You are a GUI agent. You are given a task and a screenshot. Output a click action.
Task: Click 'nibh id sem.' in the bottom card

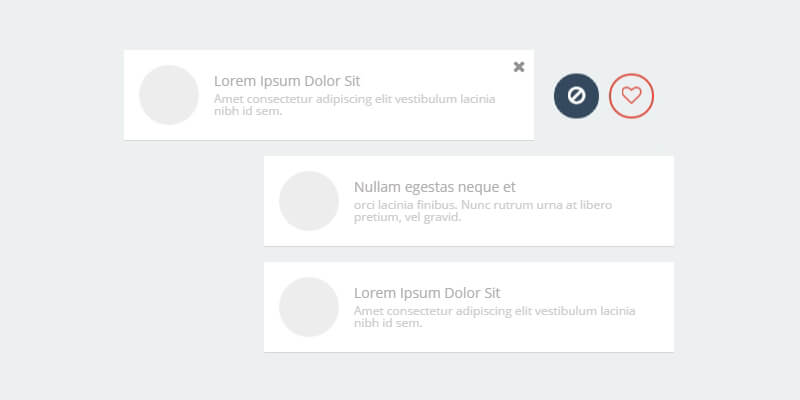(x=388, y=323)
